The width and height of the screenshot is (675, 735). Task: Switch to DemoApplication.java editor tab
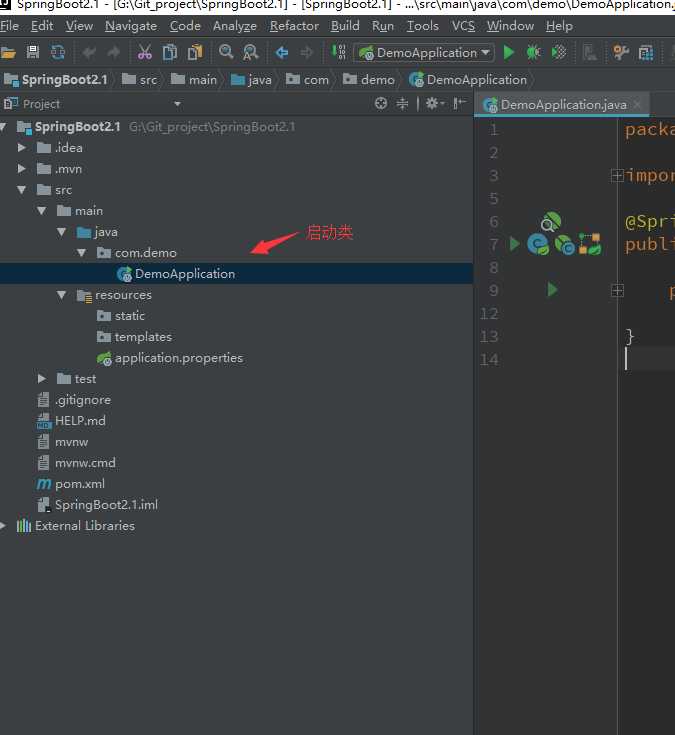click(563, 105)
